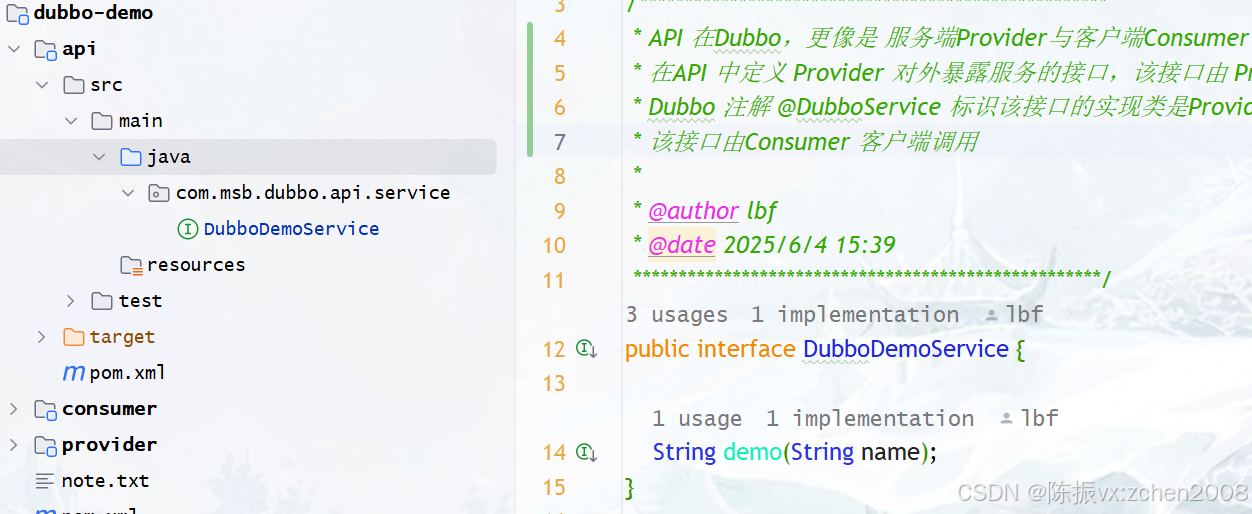Viewport: 1252px width, 514px height.
Task: Click the Maven icon of api pom.xml
Action: point(73,373)
